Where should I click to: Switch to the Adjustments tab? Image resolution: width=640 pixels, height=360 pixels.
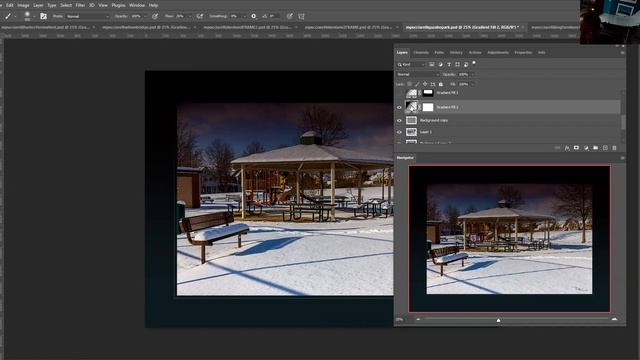click(498, 53)
